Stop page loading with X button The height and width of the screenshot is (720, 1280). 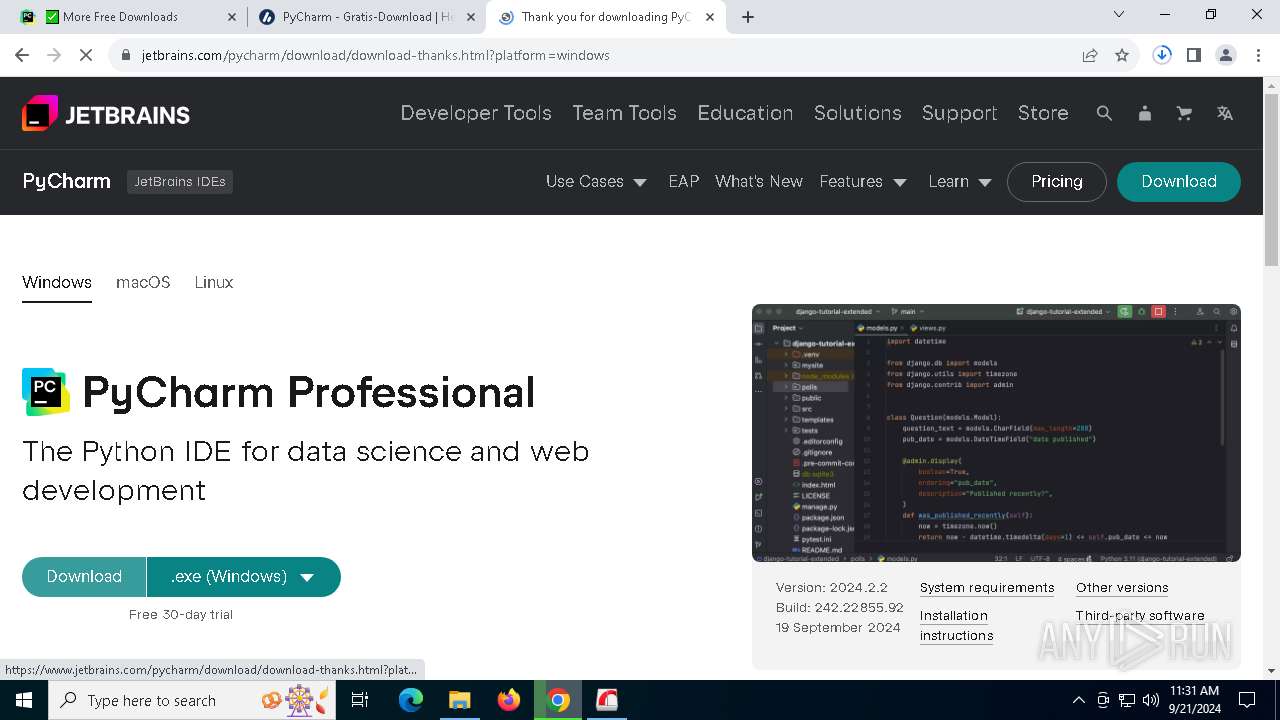(86, 55)
